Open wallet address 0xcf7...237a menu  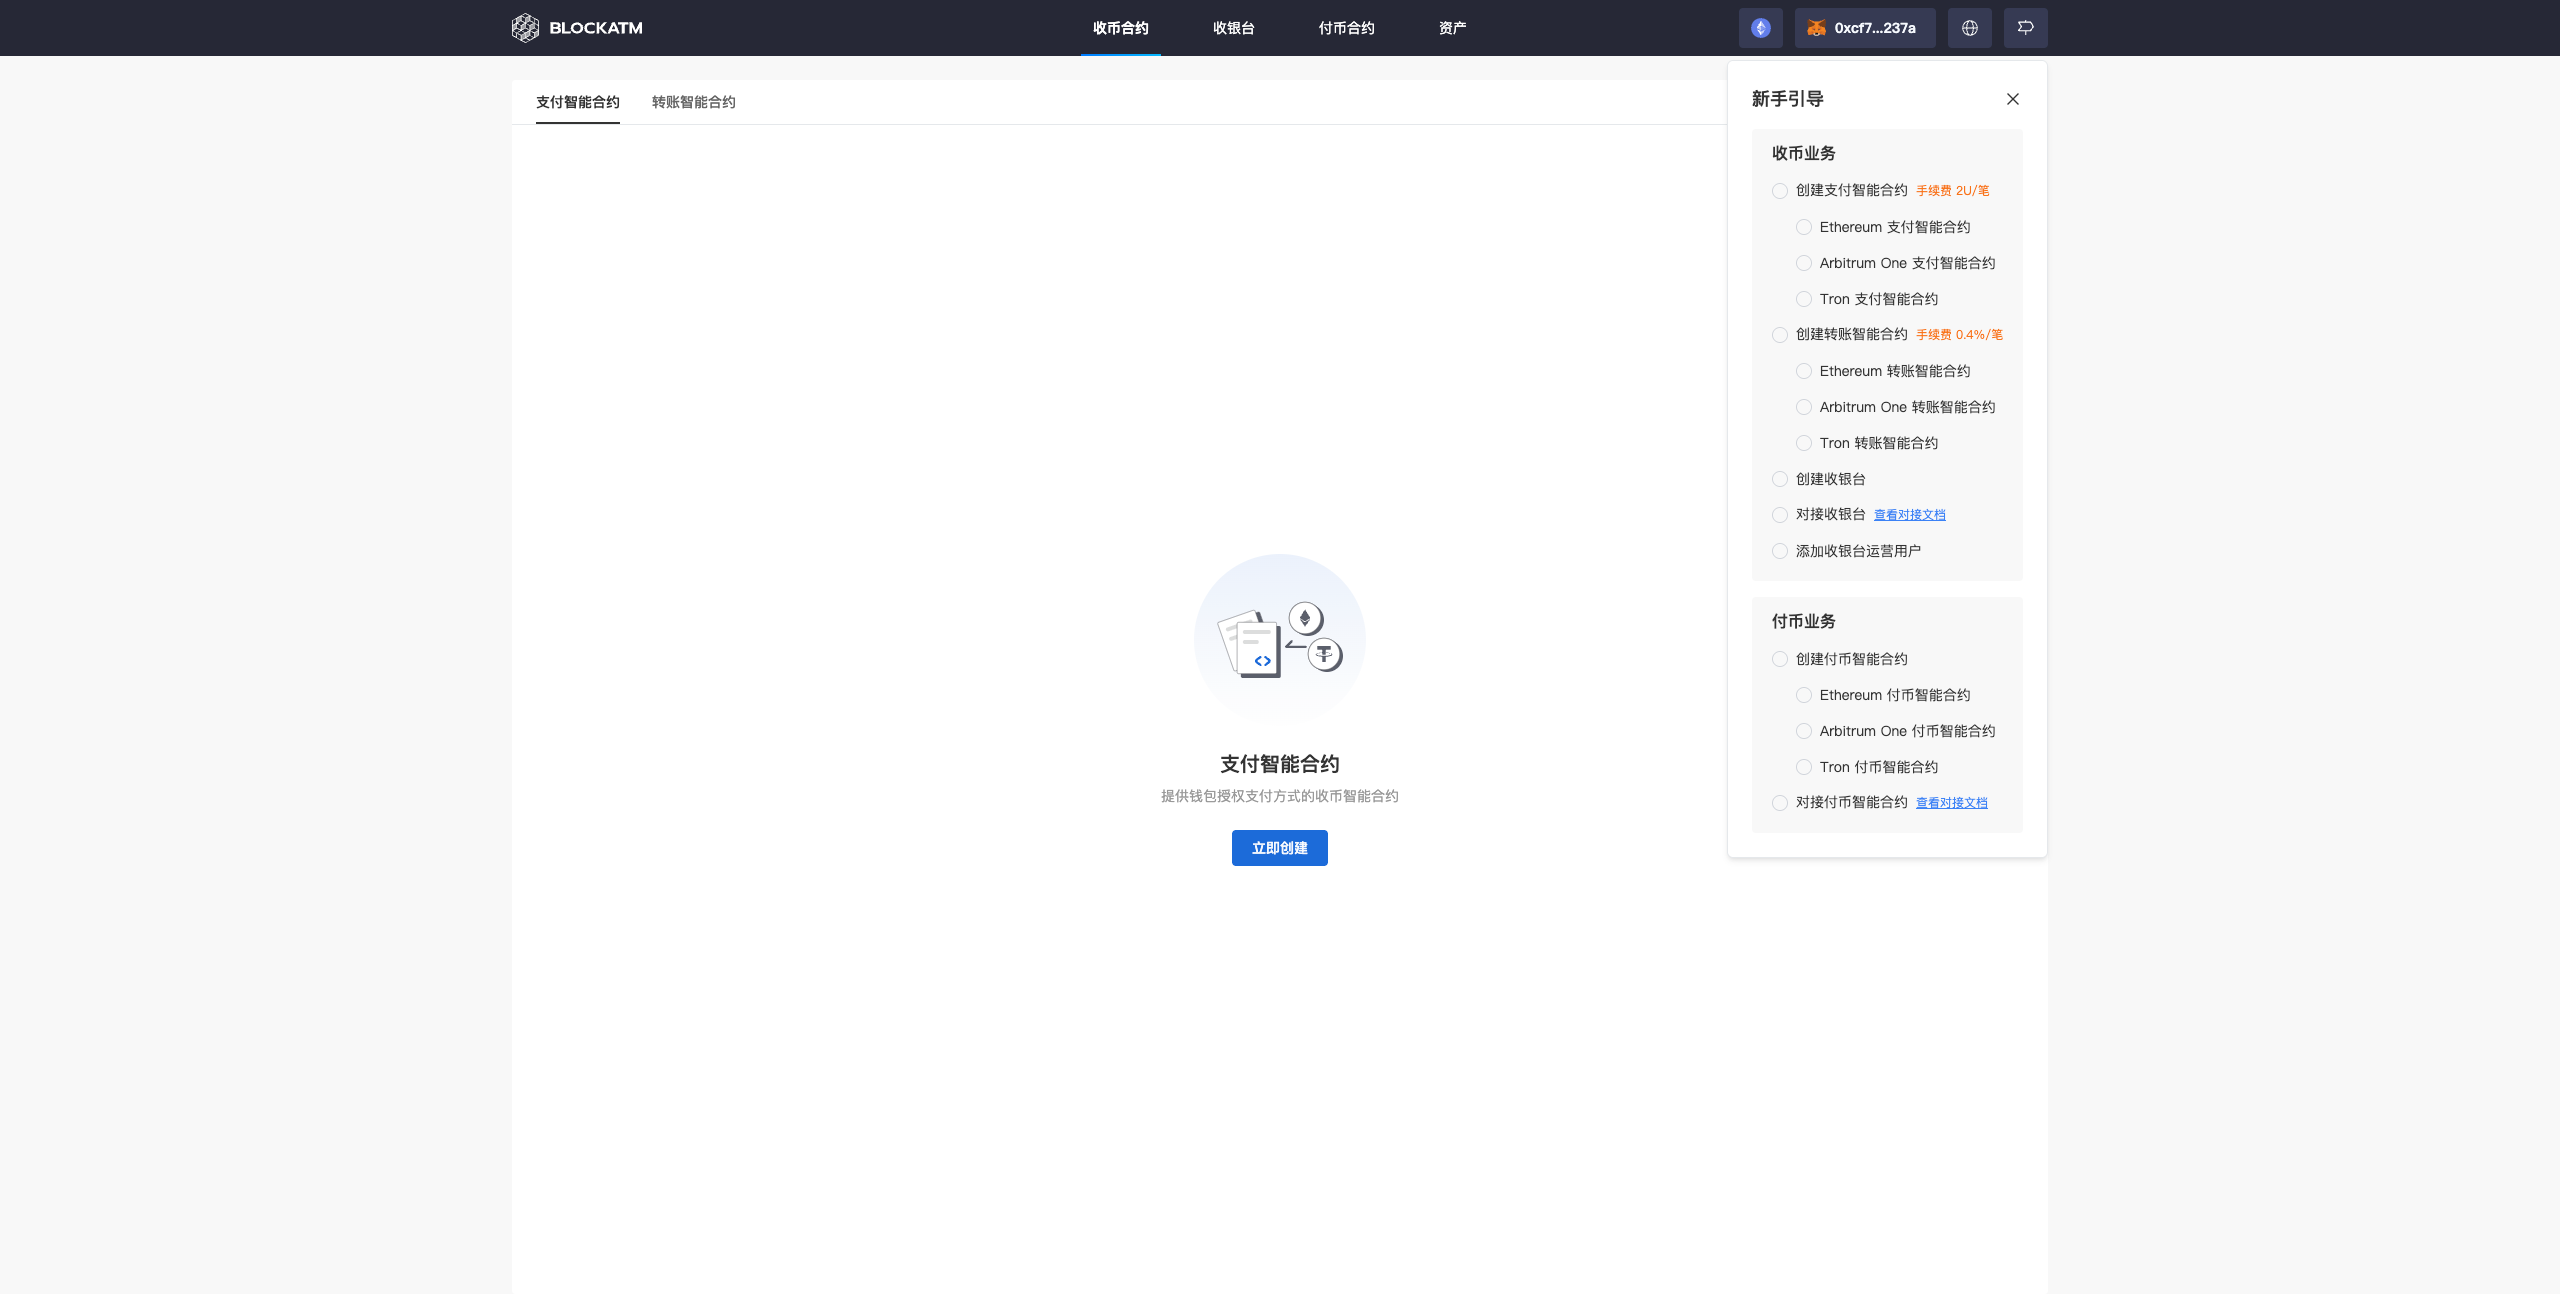click(1875, 28)
